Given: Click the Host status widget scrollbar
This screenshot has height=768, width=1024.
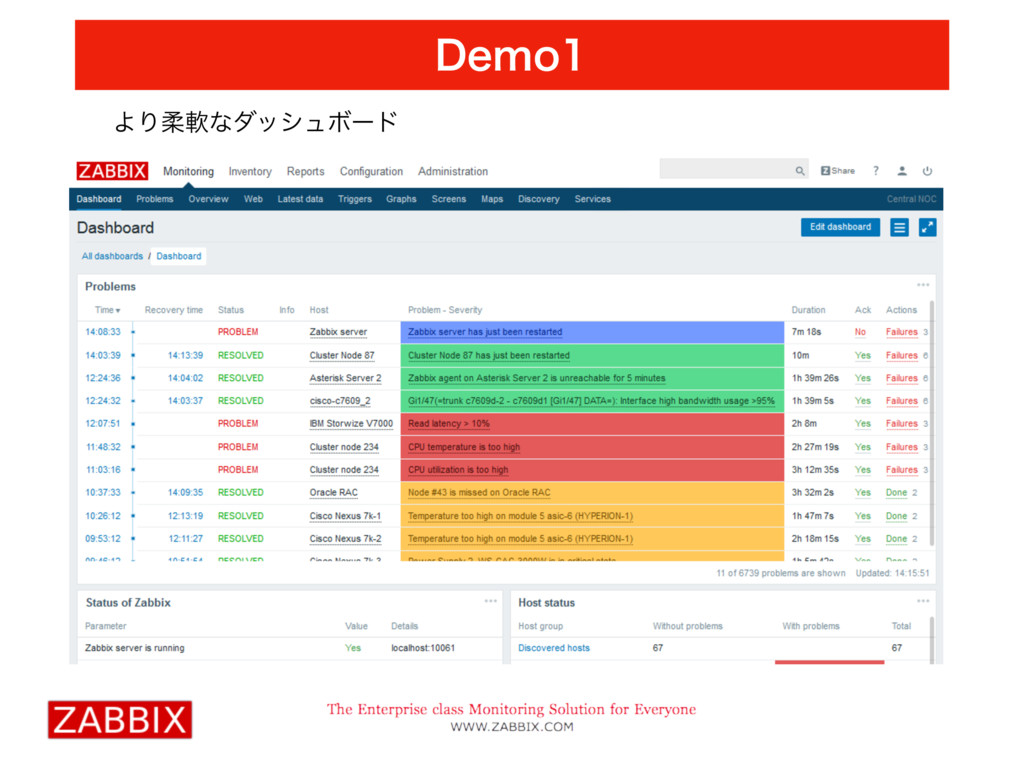Looking at the screenshot, I should 931,639.
